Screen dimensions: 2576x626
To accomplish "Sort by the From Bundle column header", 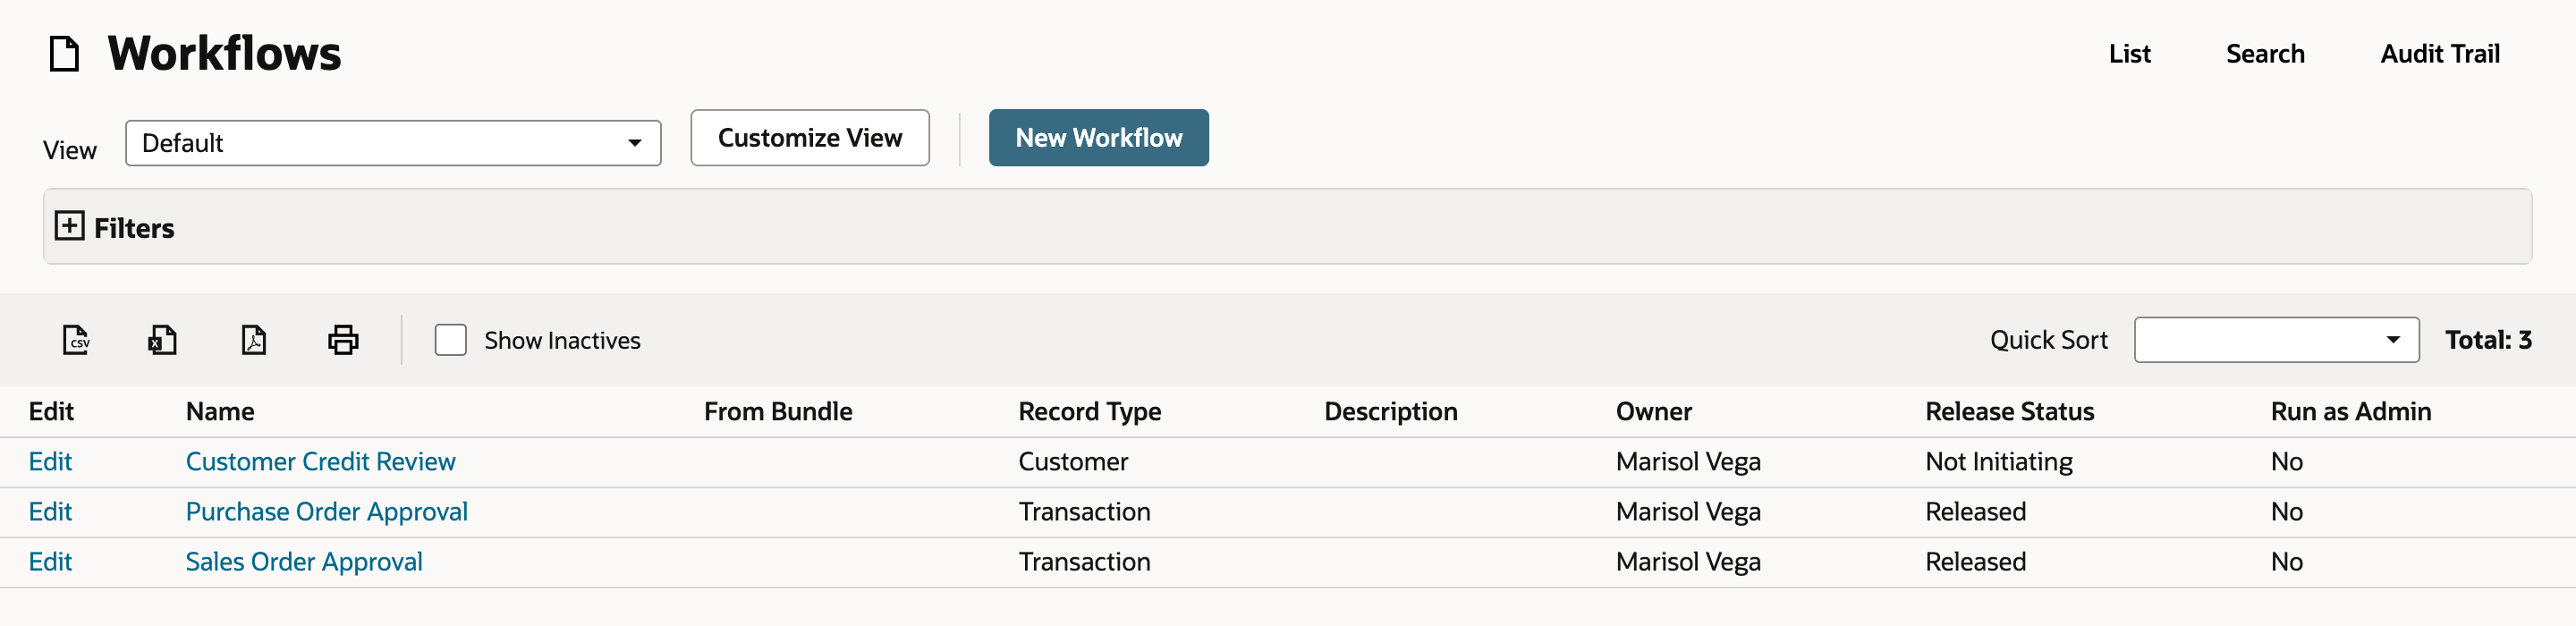I will coord(778,412).
